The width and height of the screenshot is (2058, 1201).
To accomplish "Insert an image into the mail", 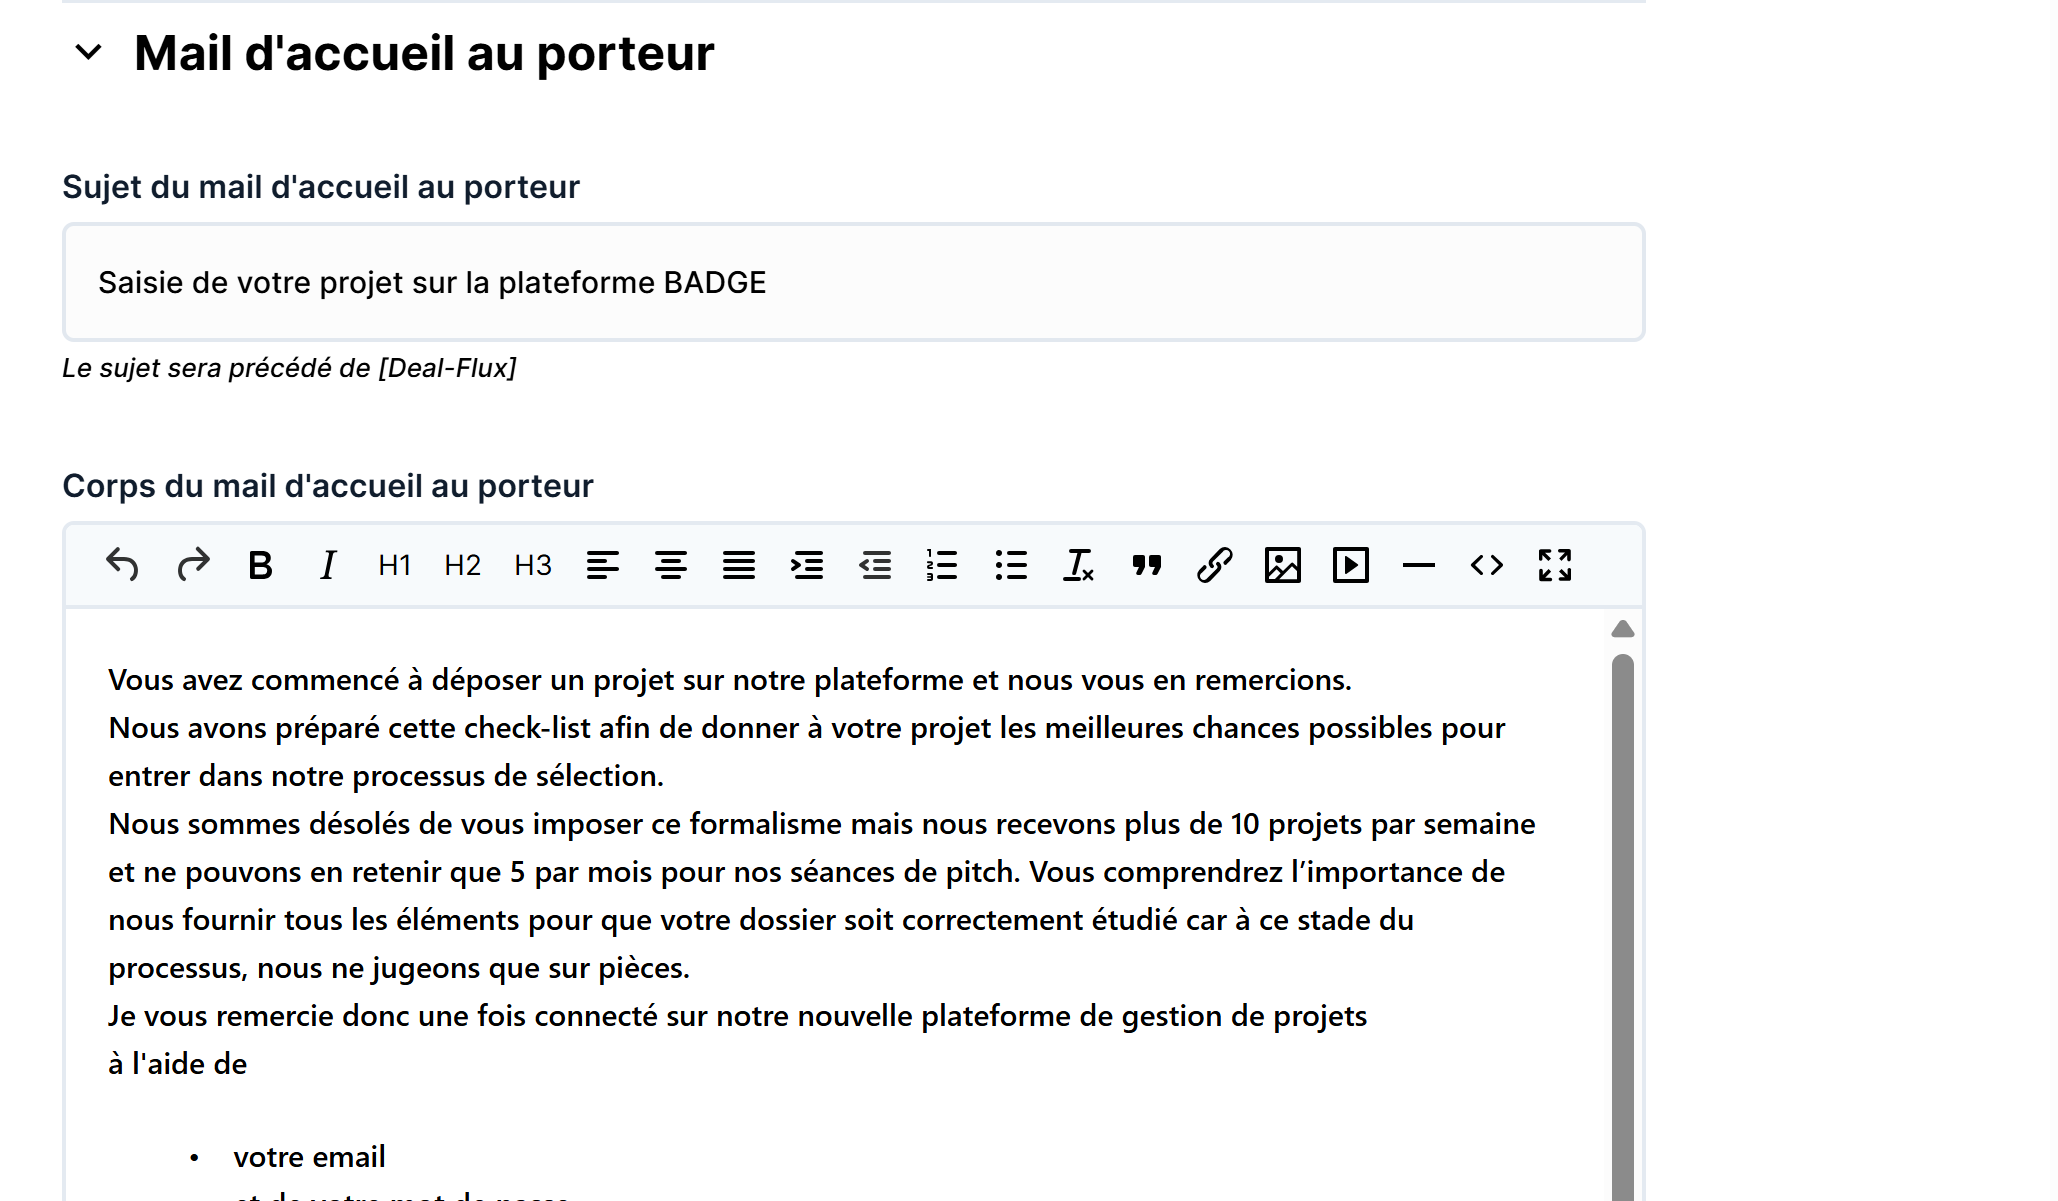I will pyautogui.click(x=1282, y=565).
